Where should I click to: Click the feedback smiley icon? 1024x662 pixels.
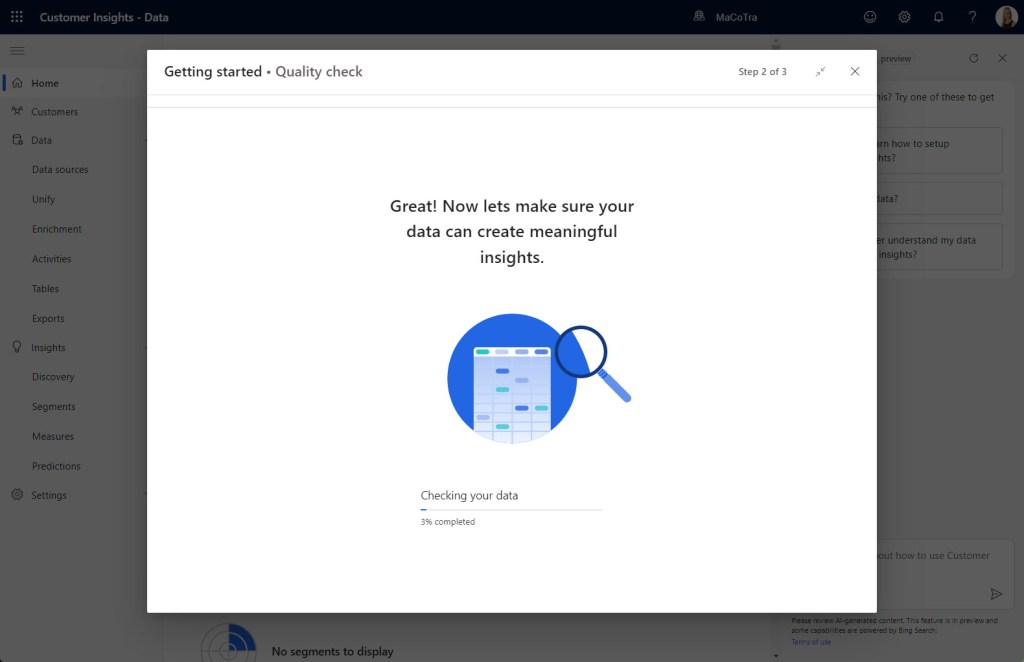tap(870, 17)
